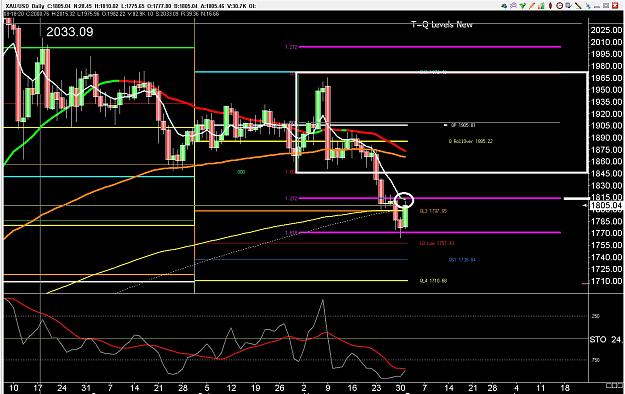Image resolution: width=625 pixels, height=394 pixels.
Task: Click the 1890.00 price scale label
Action: click(x=607, y=138)
